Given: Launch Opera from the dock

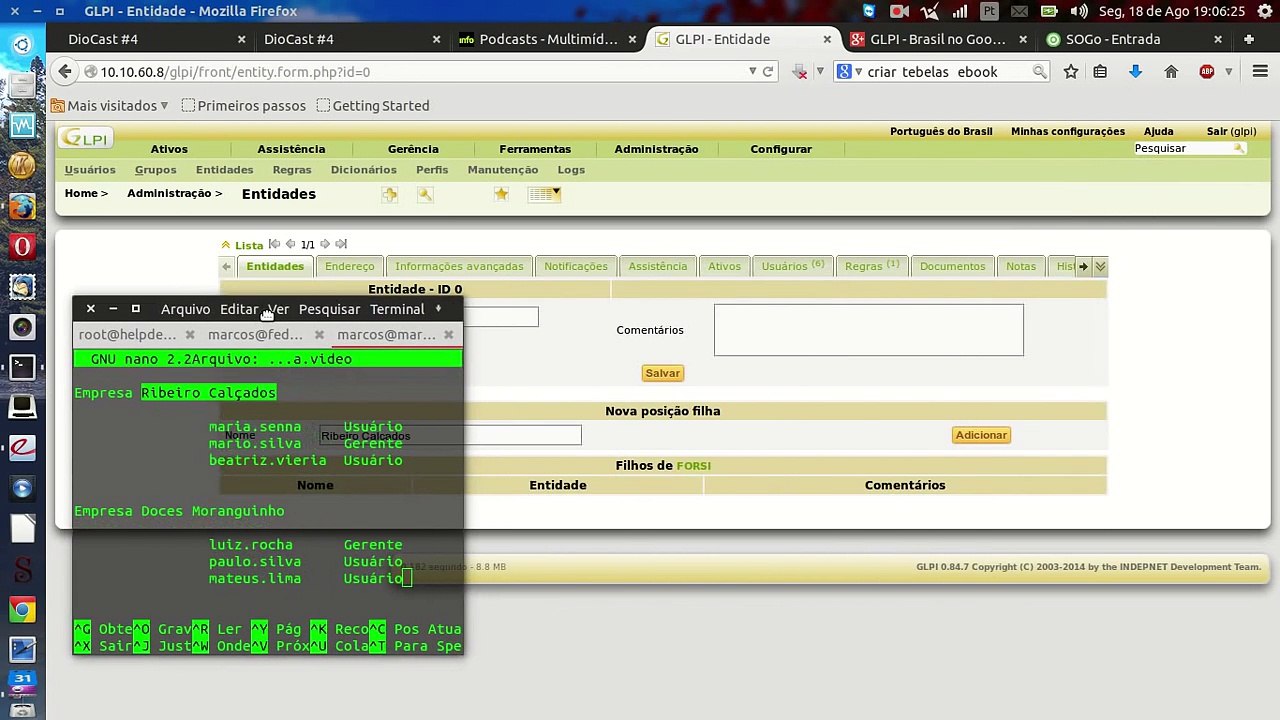Looking at the screenshot, I should pyautogui.click(x=22, y=246).
